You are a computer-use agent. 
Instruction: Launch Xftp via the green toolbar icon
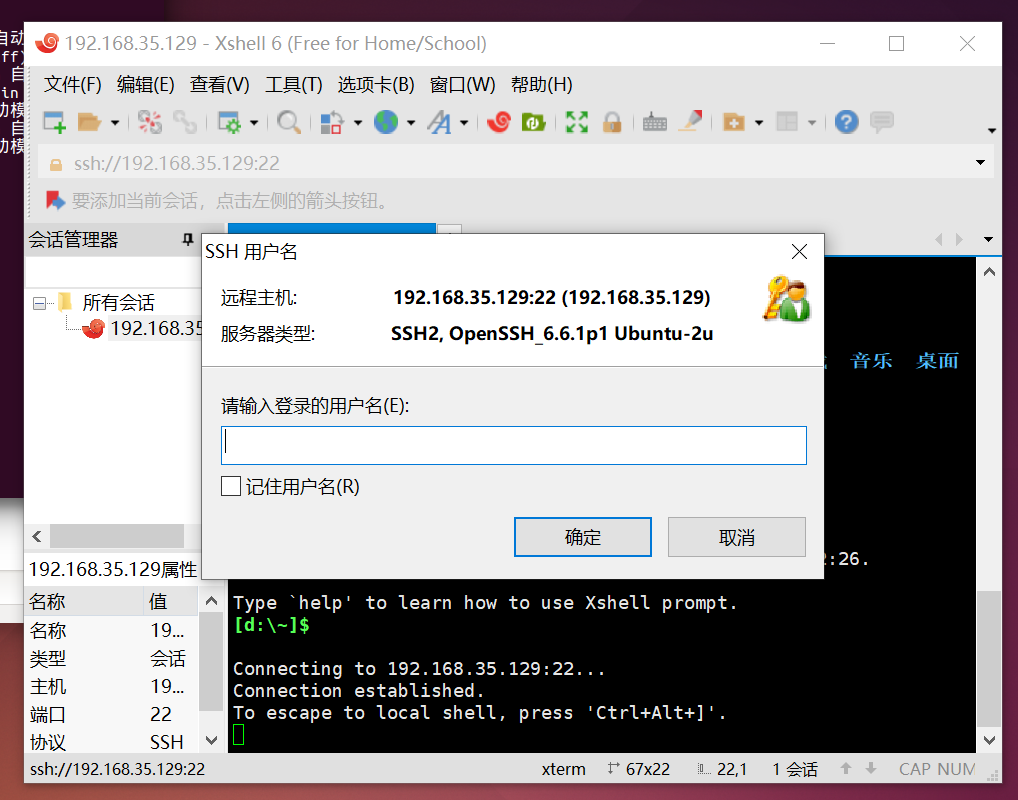point(533,122)
